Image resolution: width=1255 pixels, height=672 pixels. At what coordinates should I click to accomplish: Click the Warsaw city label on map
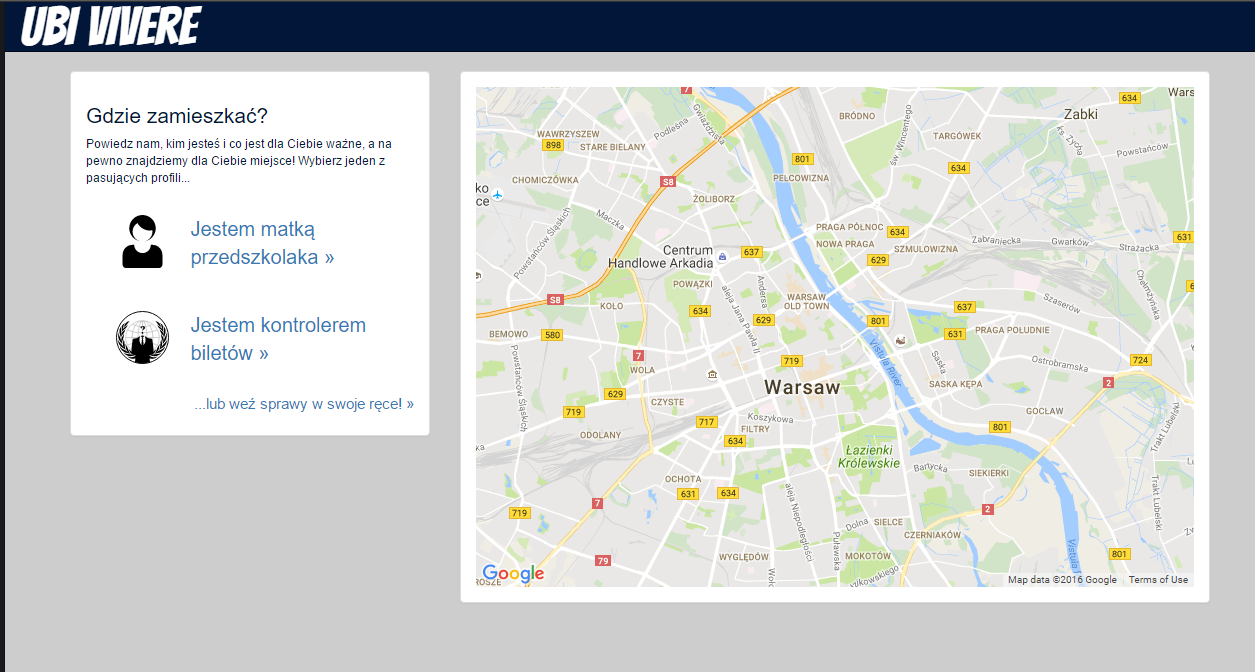(802, 387)
